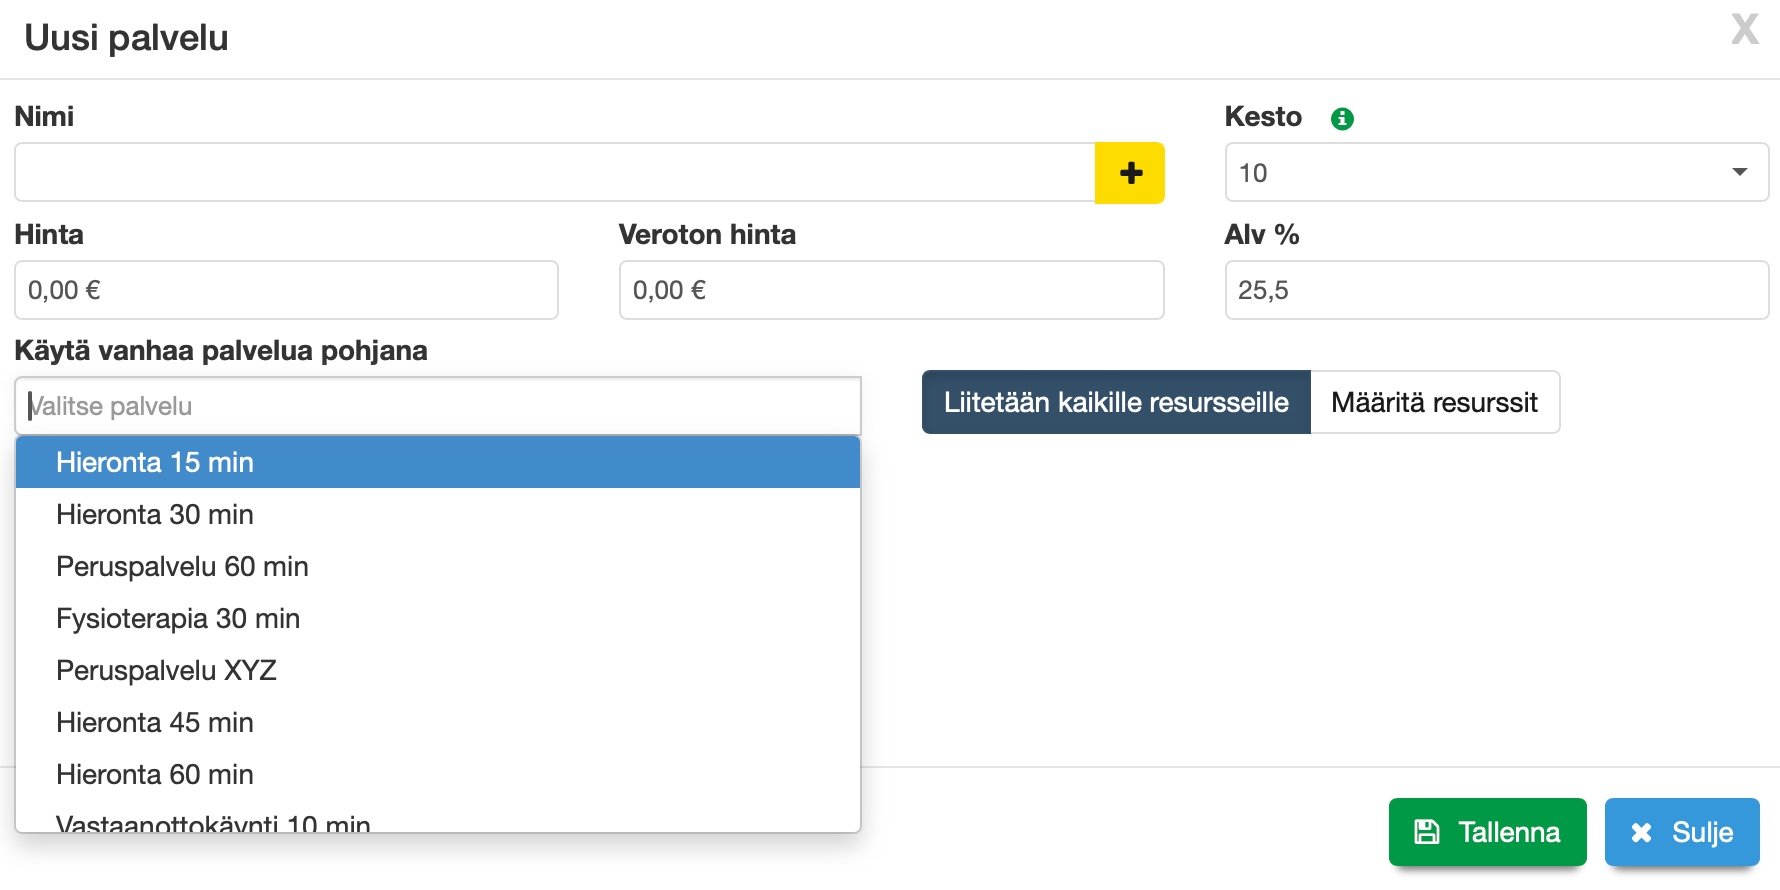Switch to Määritä resurssit option
This screenshot has width=1780, height=890.
coord(1434,402)
